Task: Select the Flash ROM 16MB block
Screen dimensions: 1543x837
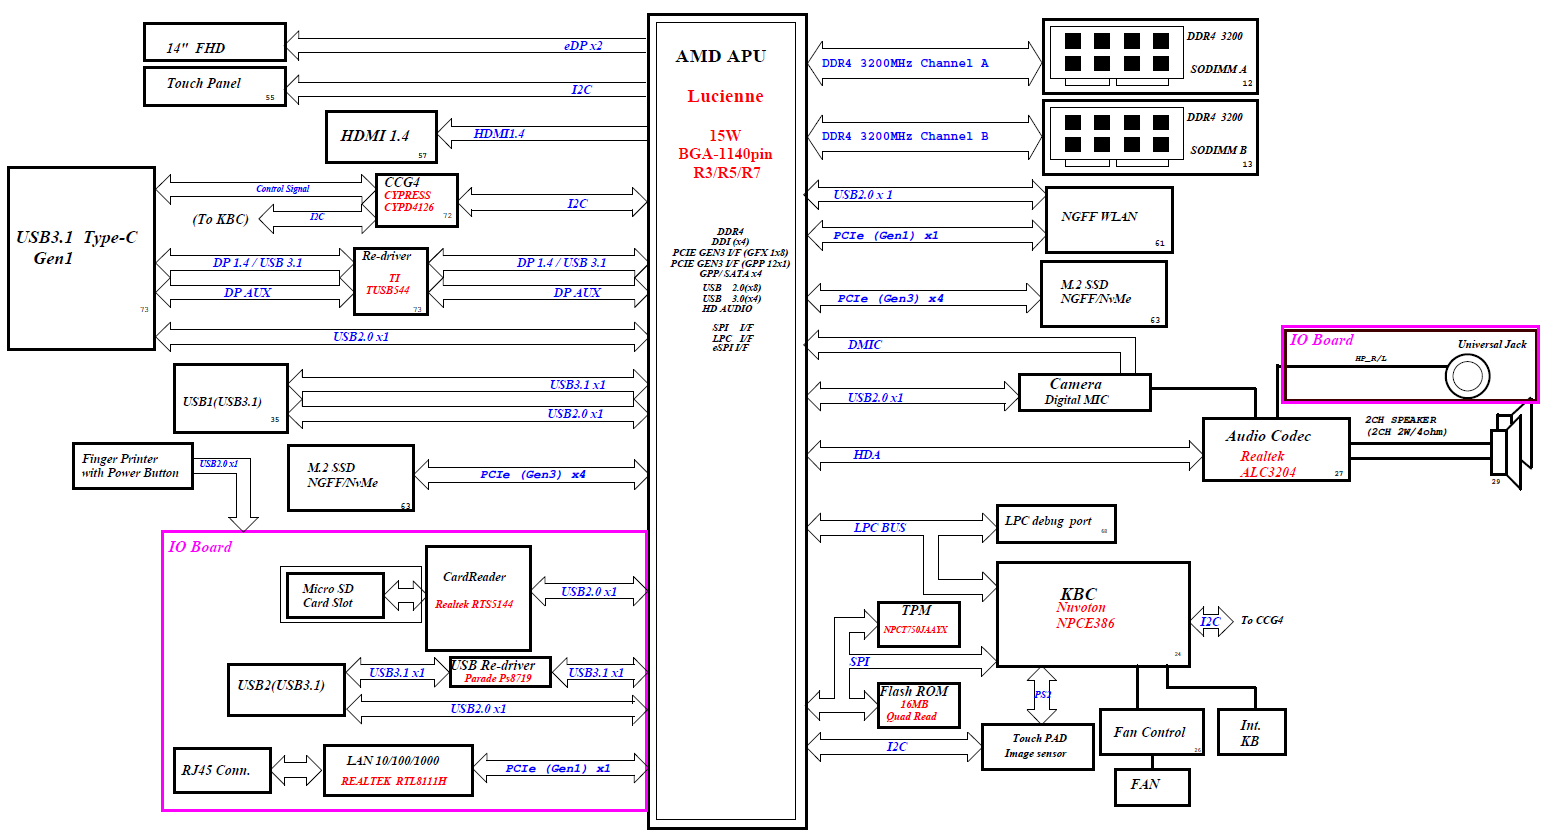Action: click(x=917, y=704)
